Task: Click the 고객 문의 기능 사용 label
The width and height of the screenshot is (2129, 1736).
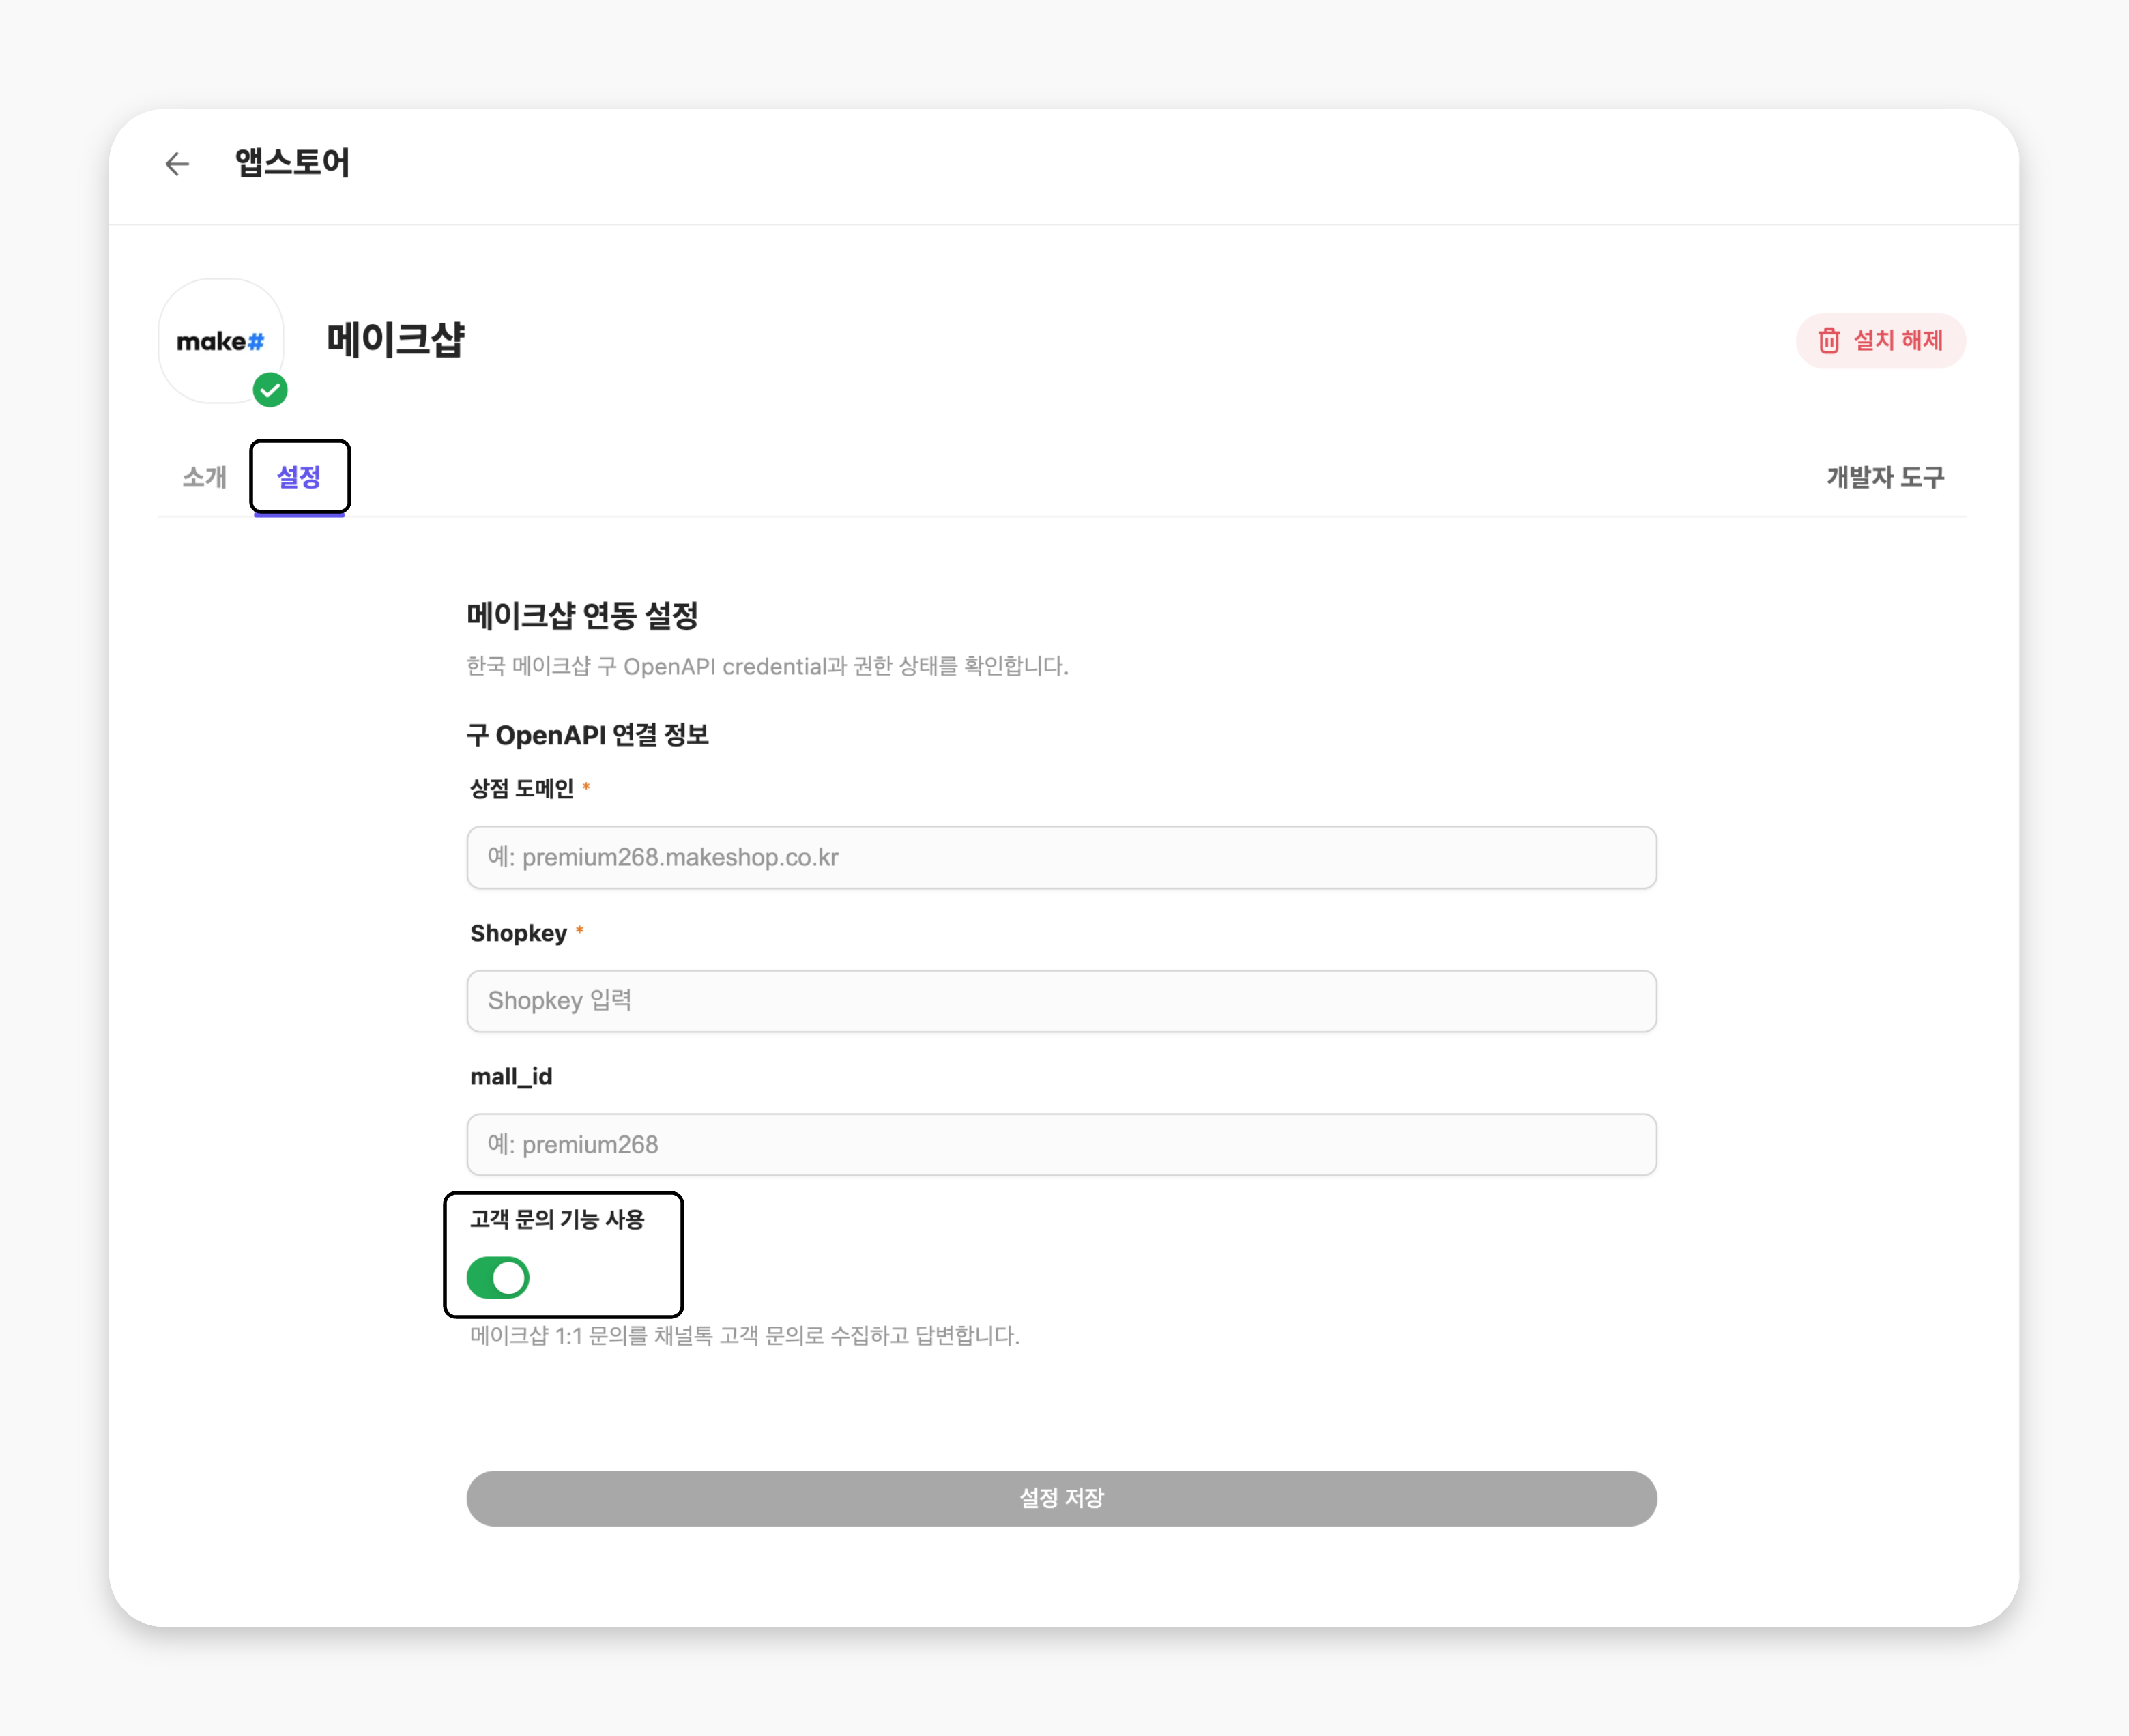Action: click(x=557, y=1219)
